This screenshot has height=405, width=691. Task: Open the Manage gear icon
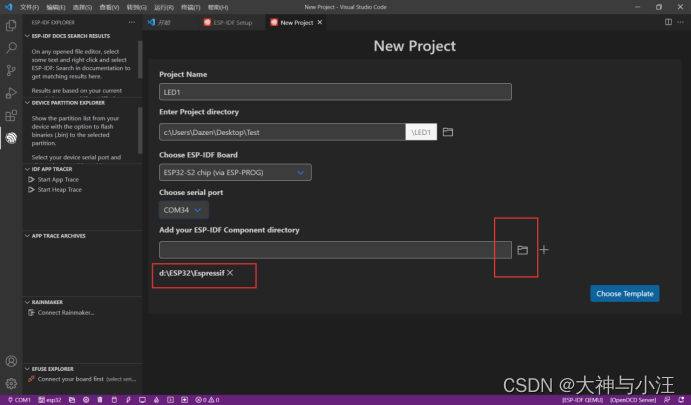[11, 383]
